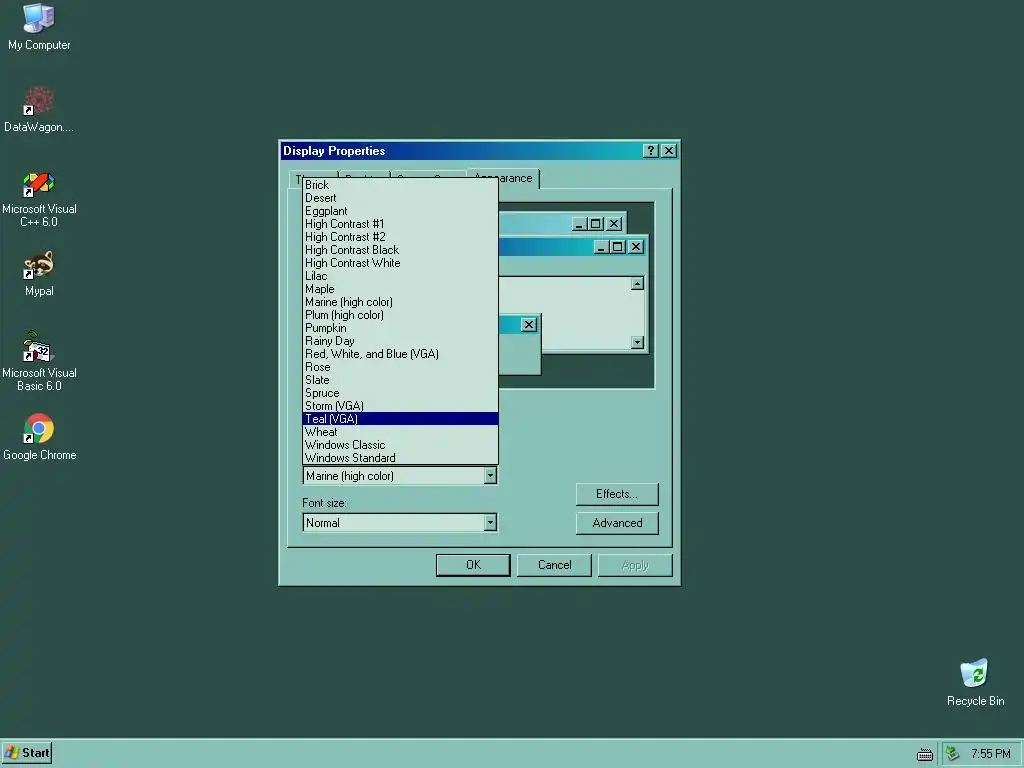The width and height of the screenshot is (1024, 768).
Task: Click the preview message box close button
Action: click(529, 325)
